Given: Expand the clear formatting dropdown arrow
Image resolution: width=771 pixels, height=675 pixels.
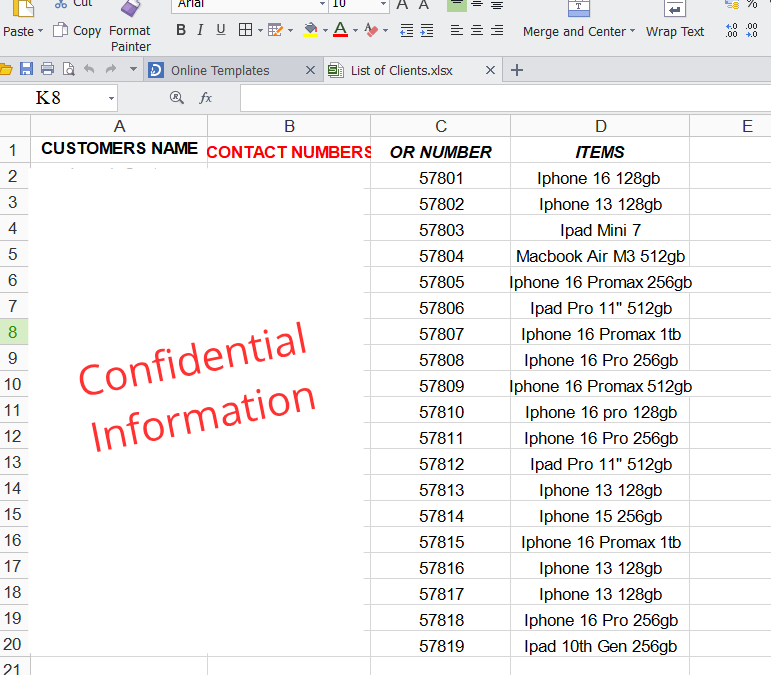Looking at the screenshot, I should tap(386, 30).
